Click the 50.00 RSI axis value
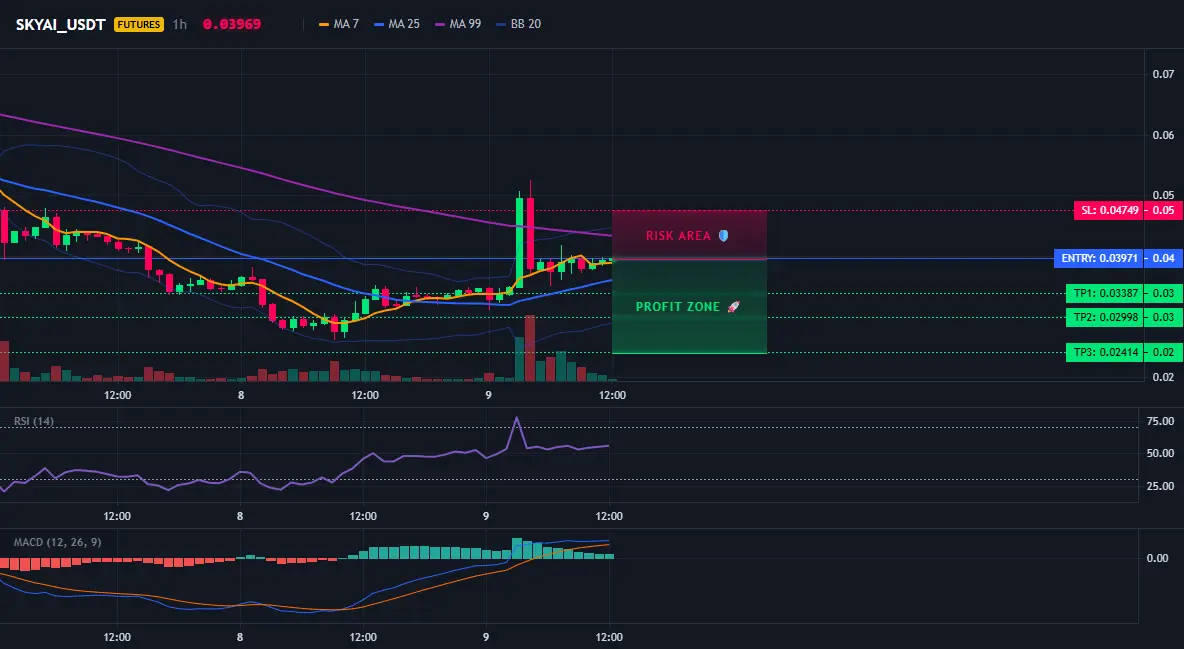Viewport: 1184px width, 649px height. click(1161, 453)
